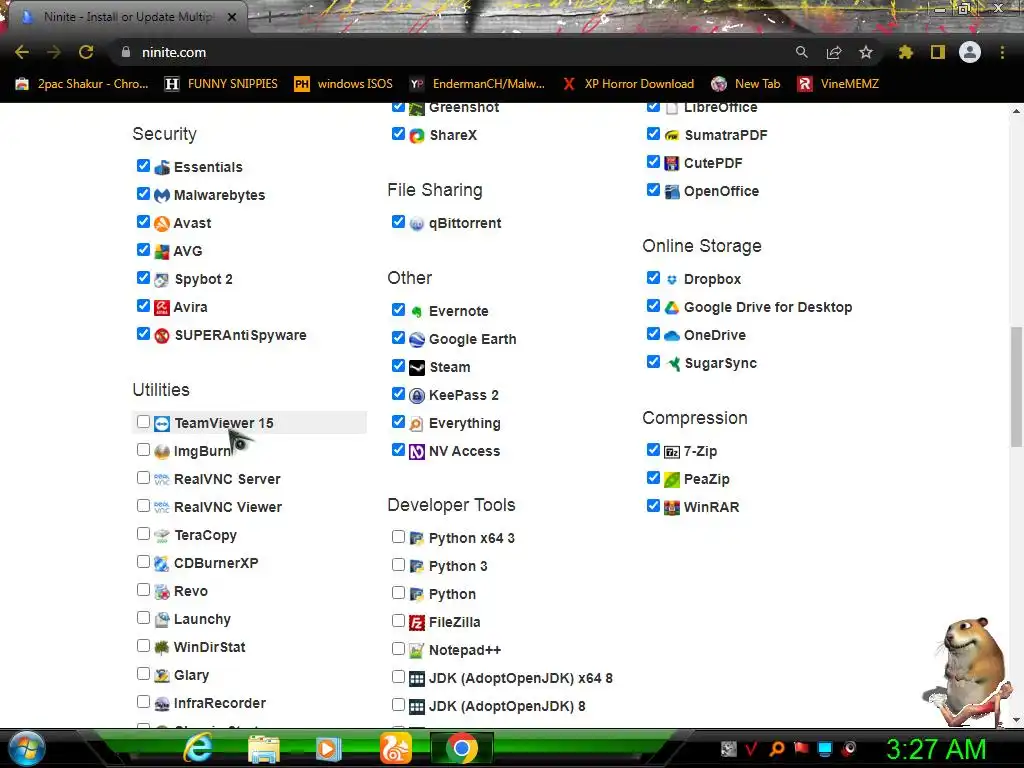Check the TeraCopy checkbox

point(144,534)
